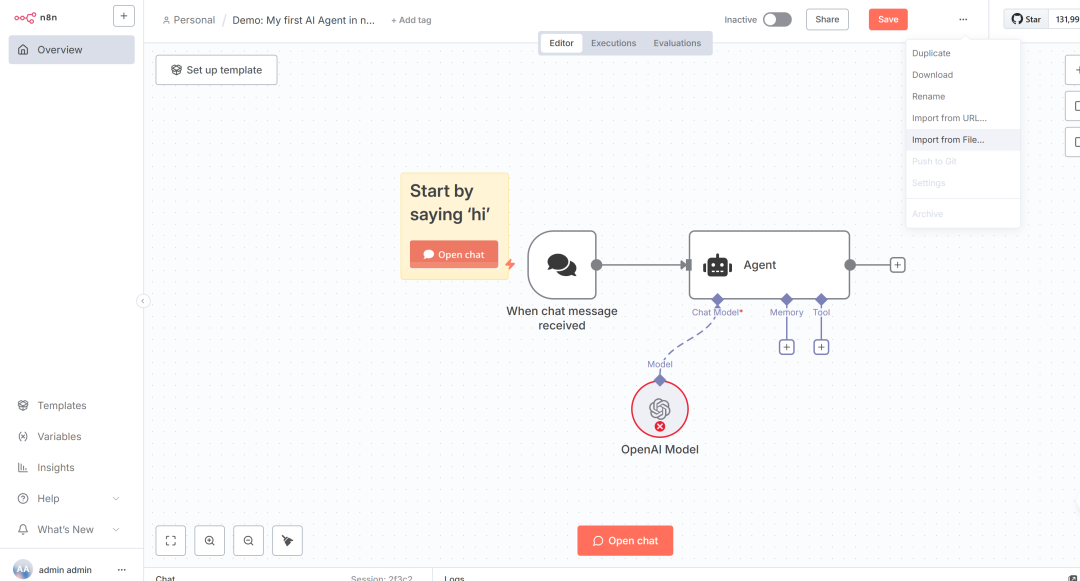The image size is (1080, 581).
Task: Click the bottom Open chat button
Action: point(625,540)
